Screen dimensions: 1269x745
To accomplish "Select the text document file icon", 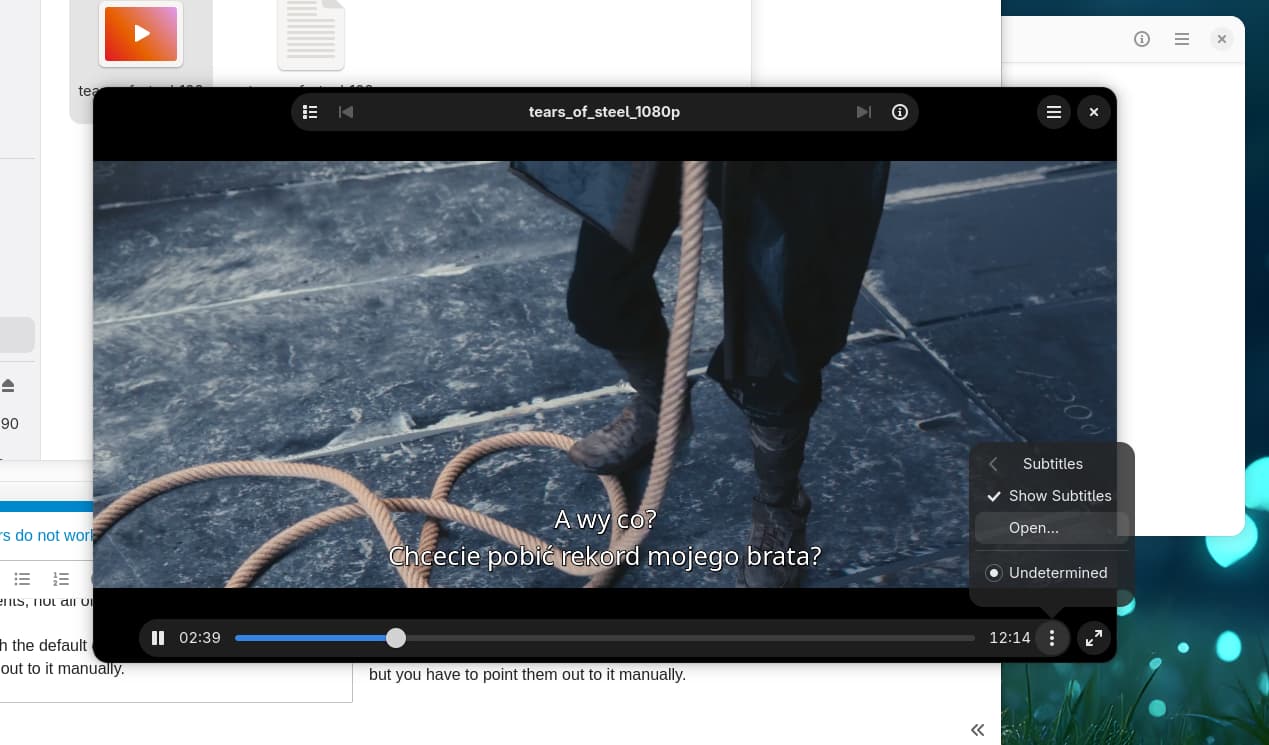I will [311, 34].
